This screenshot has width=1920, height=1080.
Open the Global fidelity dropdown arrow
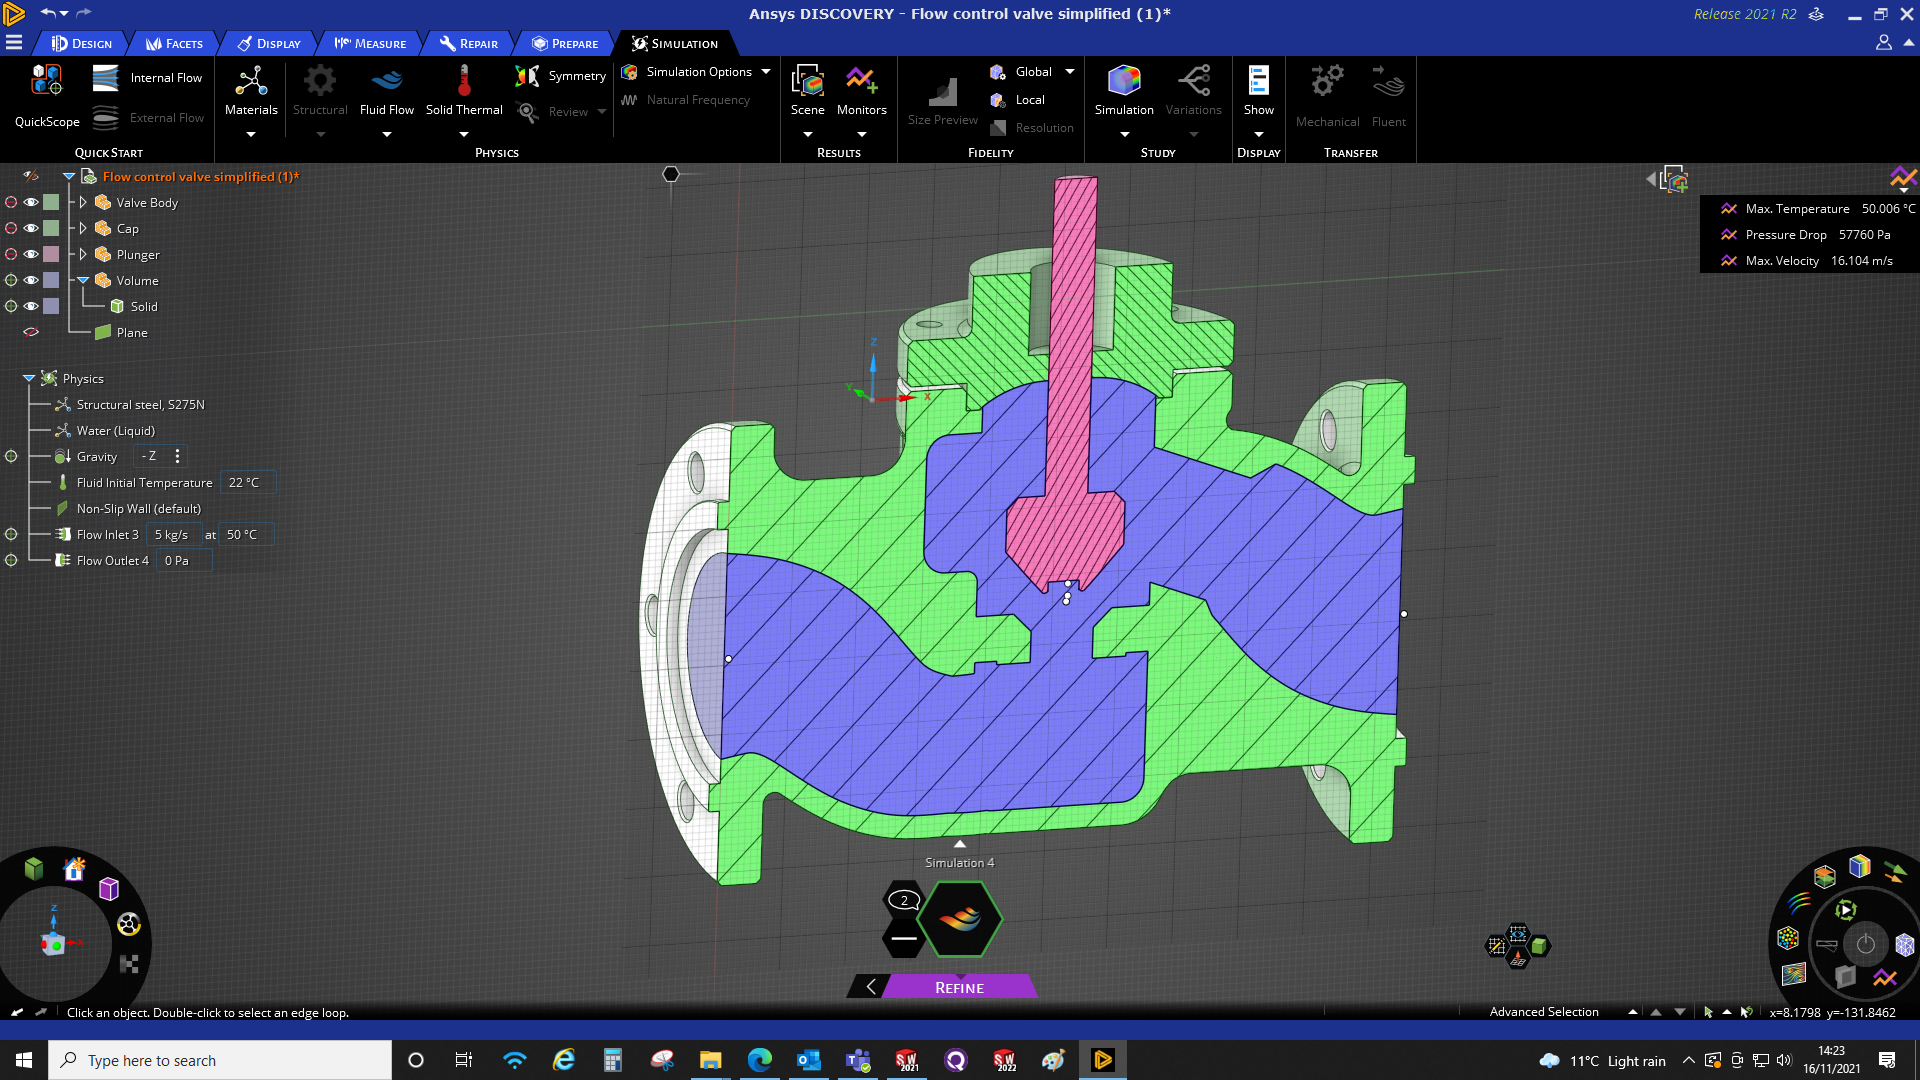tap(1070, 72)
